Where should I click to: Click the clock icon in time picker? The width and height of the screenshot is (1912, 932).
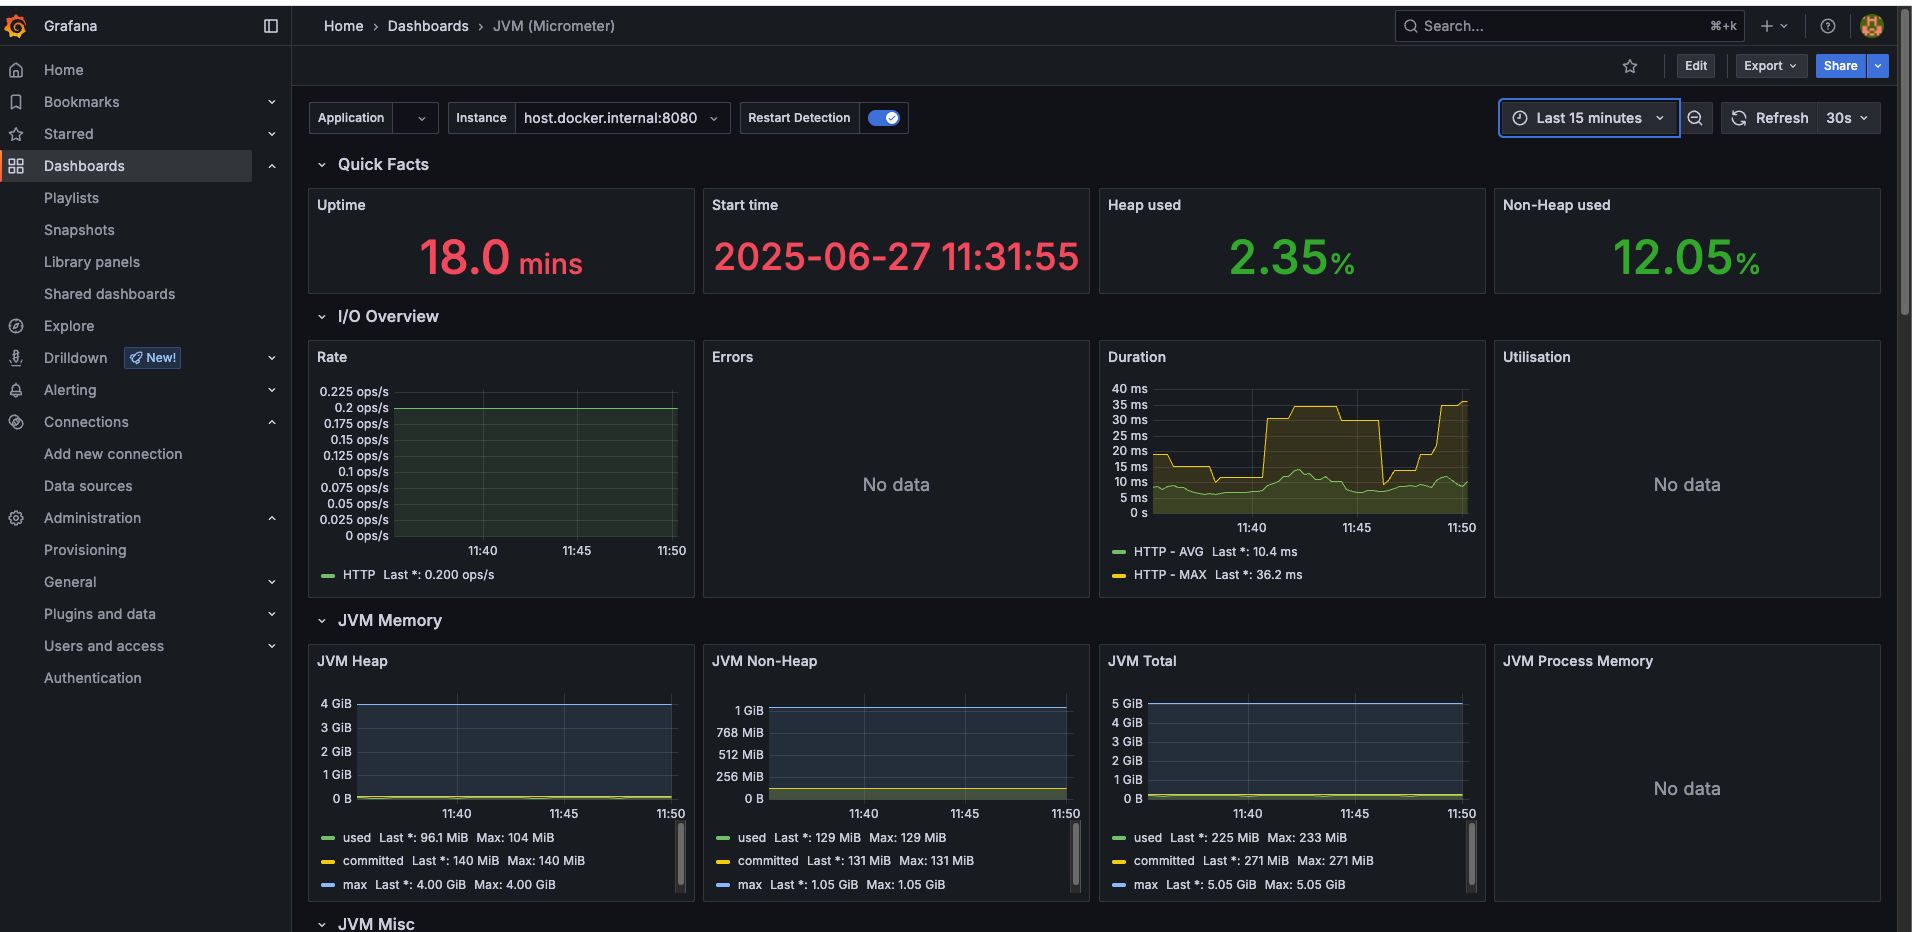(1520, 118)
